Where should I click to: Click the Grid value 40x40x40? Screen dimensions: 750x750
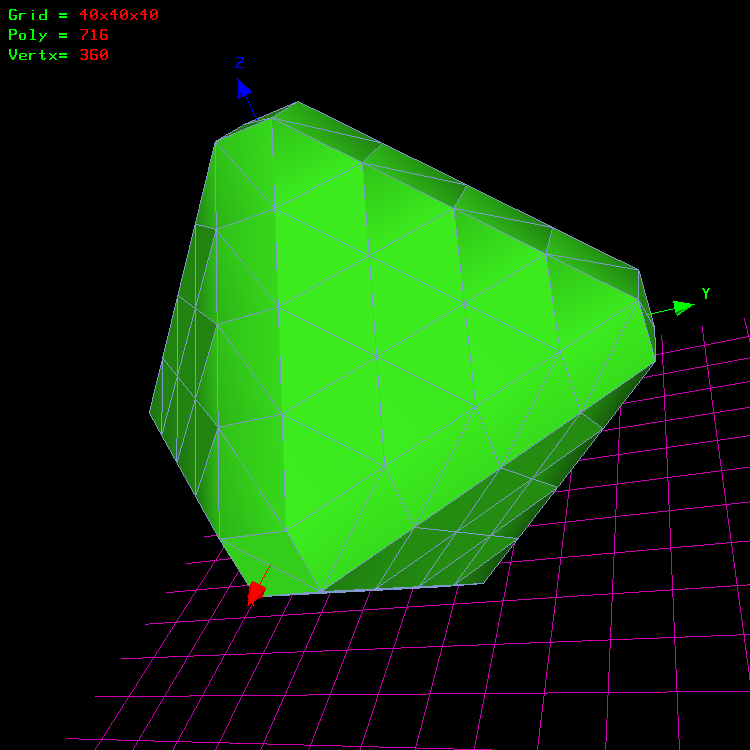119,15
